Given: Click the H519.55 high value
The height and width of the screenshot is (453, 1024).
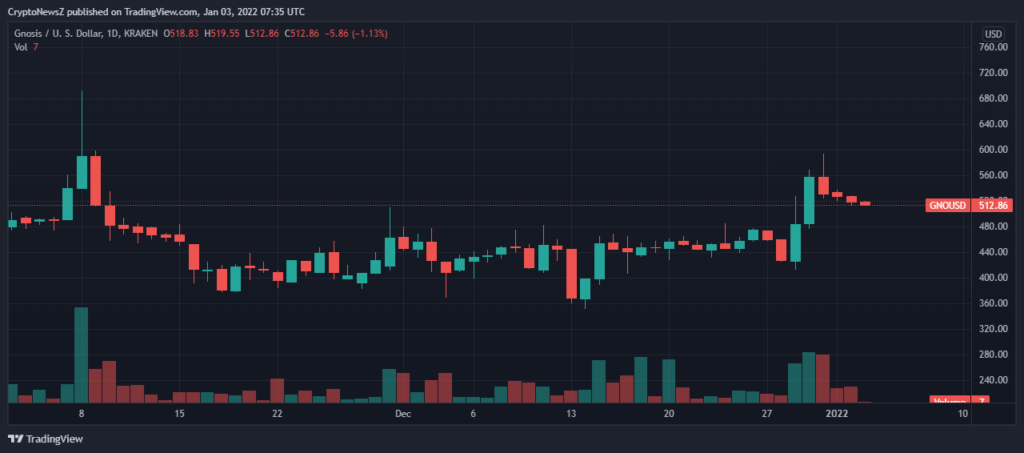Looking at the screenshot, I should pos(222,33).
